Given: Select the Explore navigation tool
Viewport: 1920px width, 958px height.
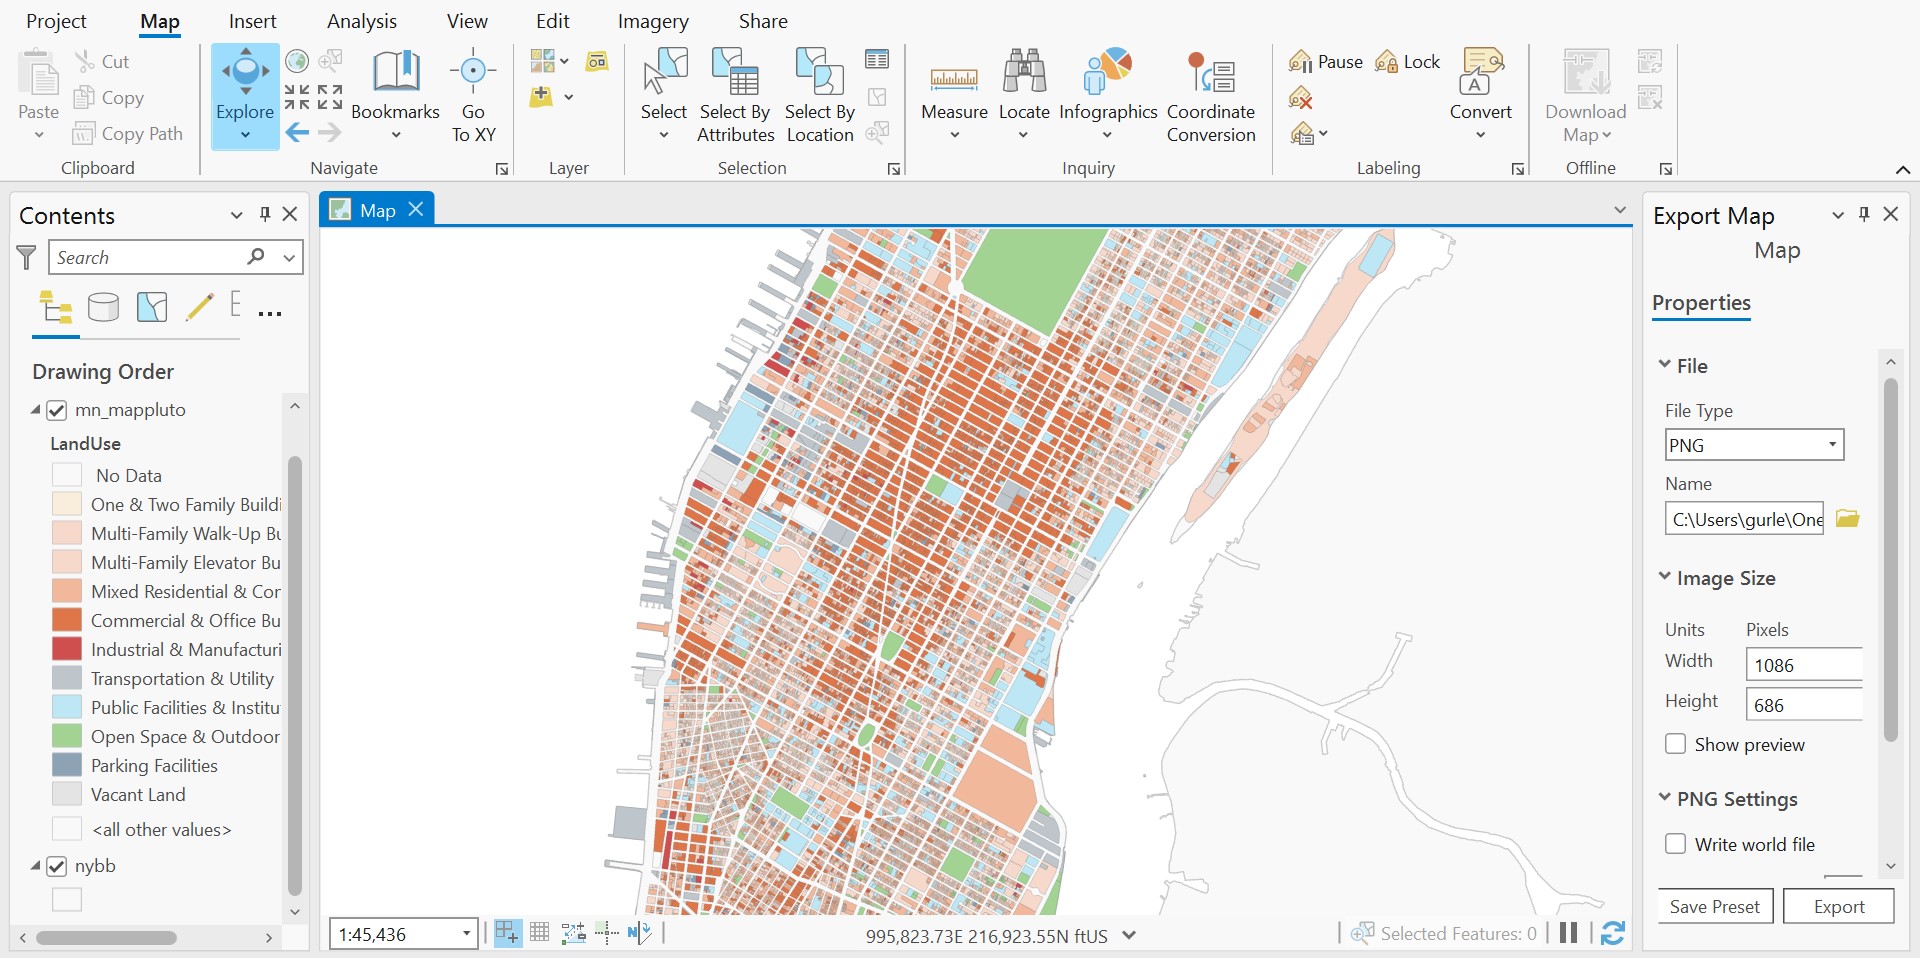Looking at the screenshot, I should (x=245, y=82).
